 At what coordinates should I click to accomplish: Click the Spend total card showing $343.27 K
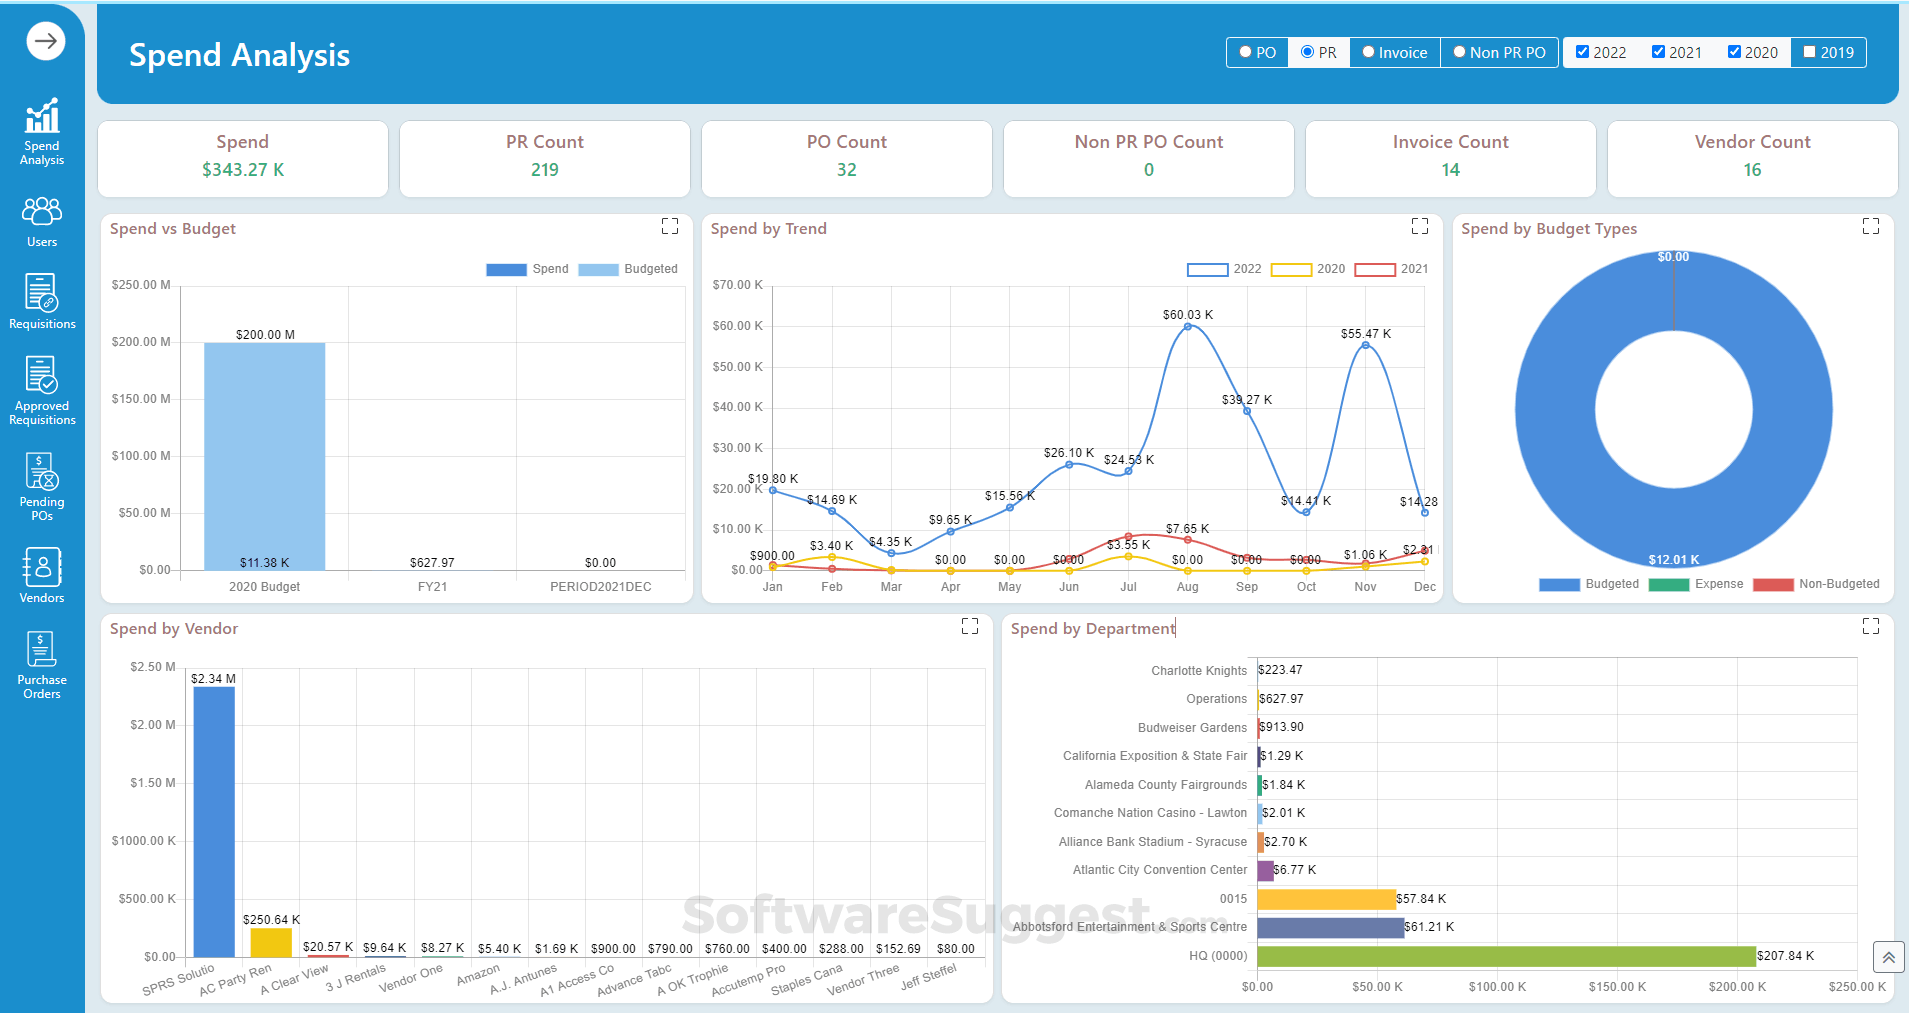[x=242, y=158]
